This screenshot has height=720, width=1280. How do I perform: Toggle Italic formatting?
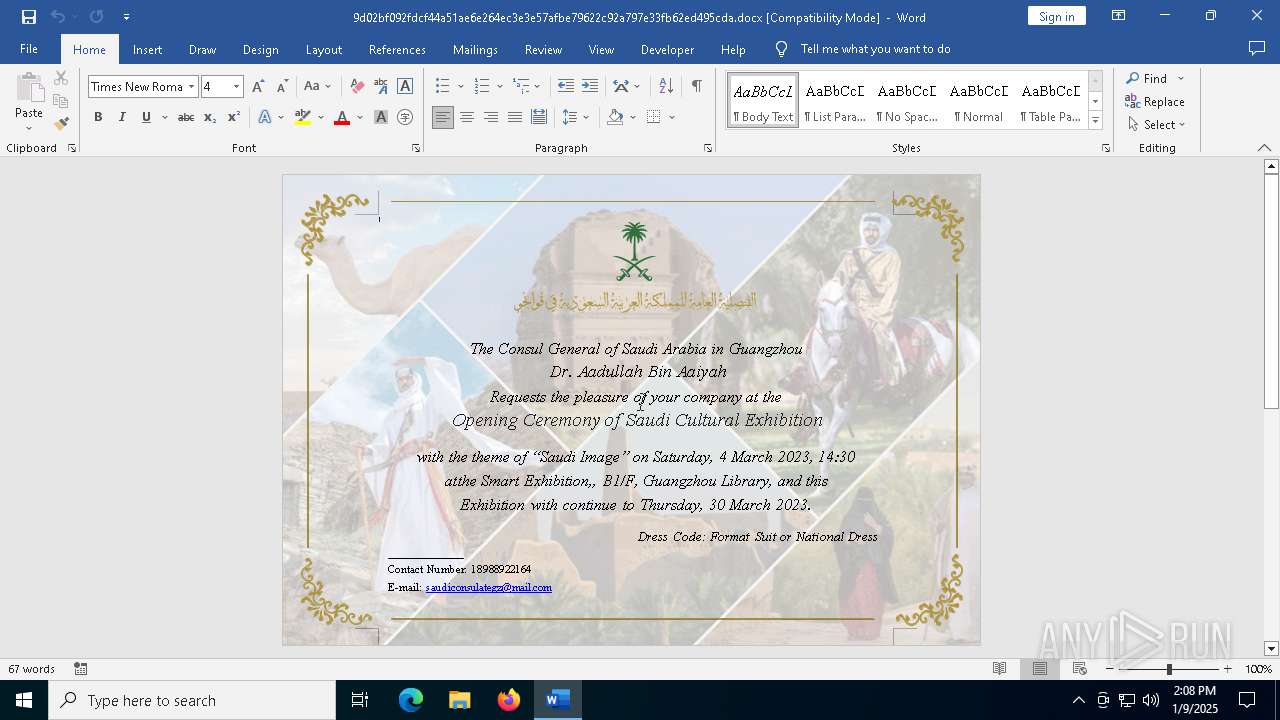122,118
